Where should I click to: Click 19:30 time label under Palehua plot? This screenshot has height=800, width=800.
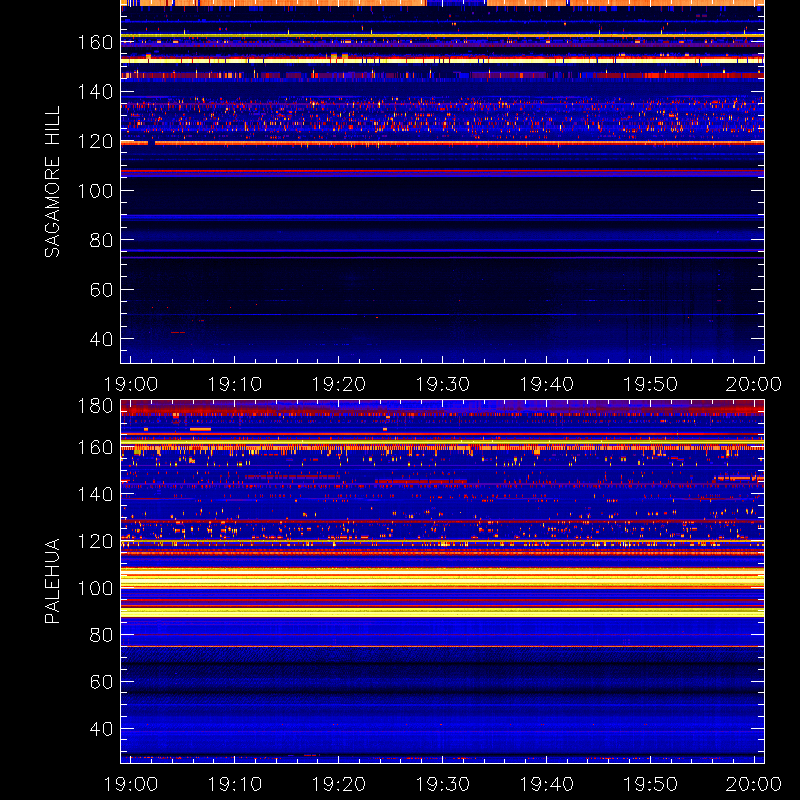(x=443, y=784)
